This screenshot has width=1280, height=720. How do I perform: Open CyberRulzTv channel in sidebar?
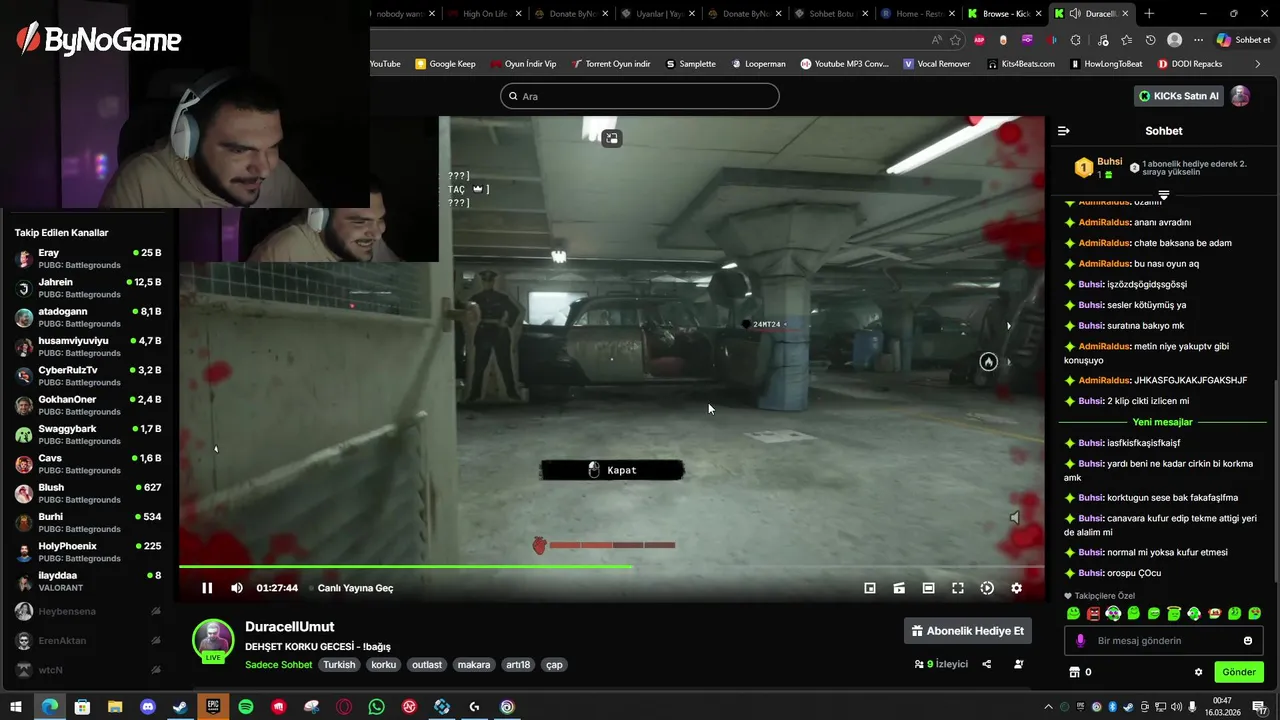pyautogui.click(x=89, y=376)
